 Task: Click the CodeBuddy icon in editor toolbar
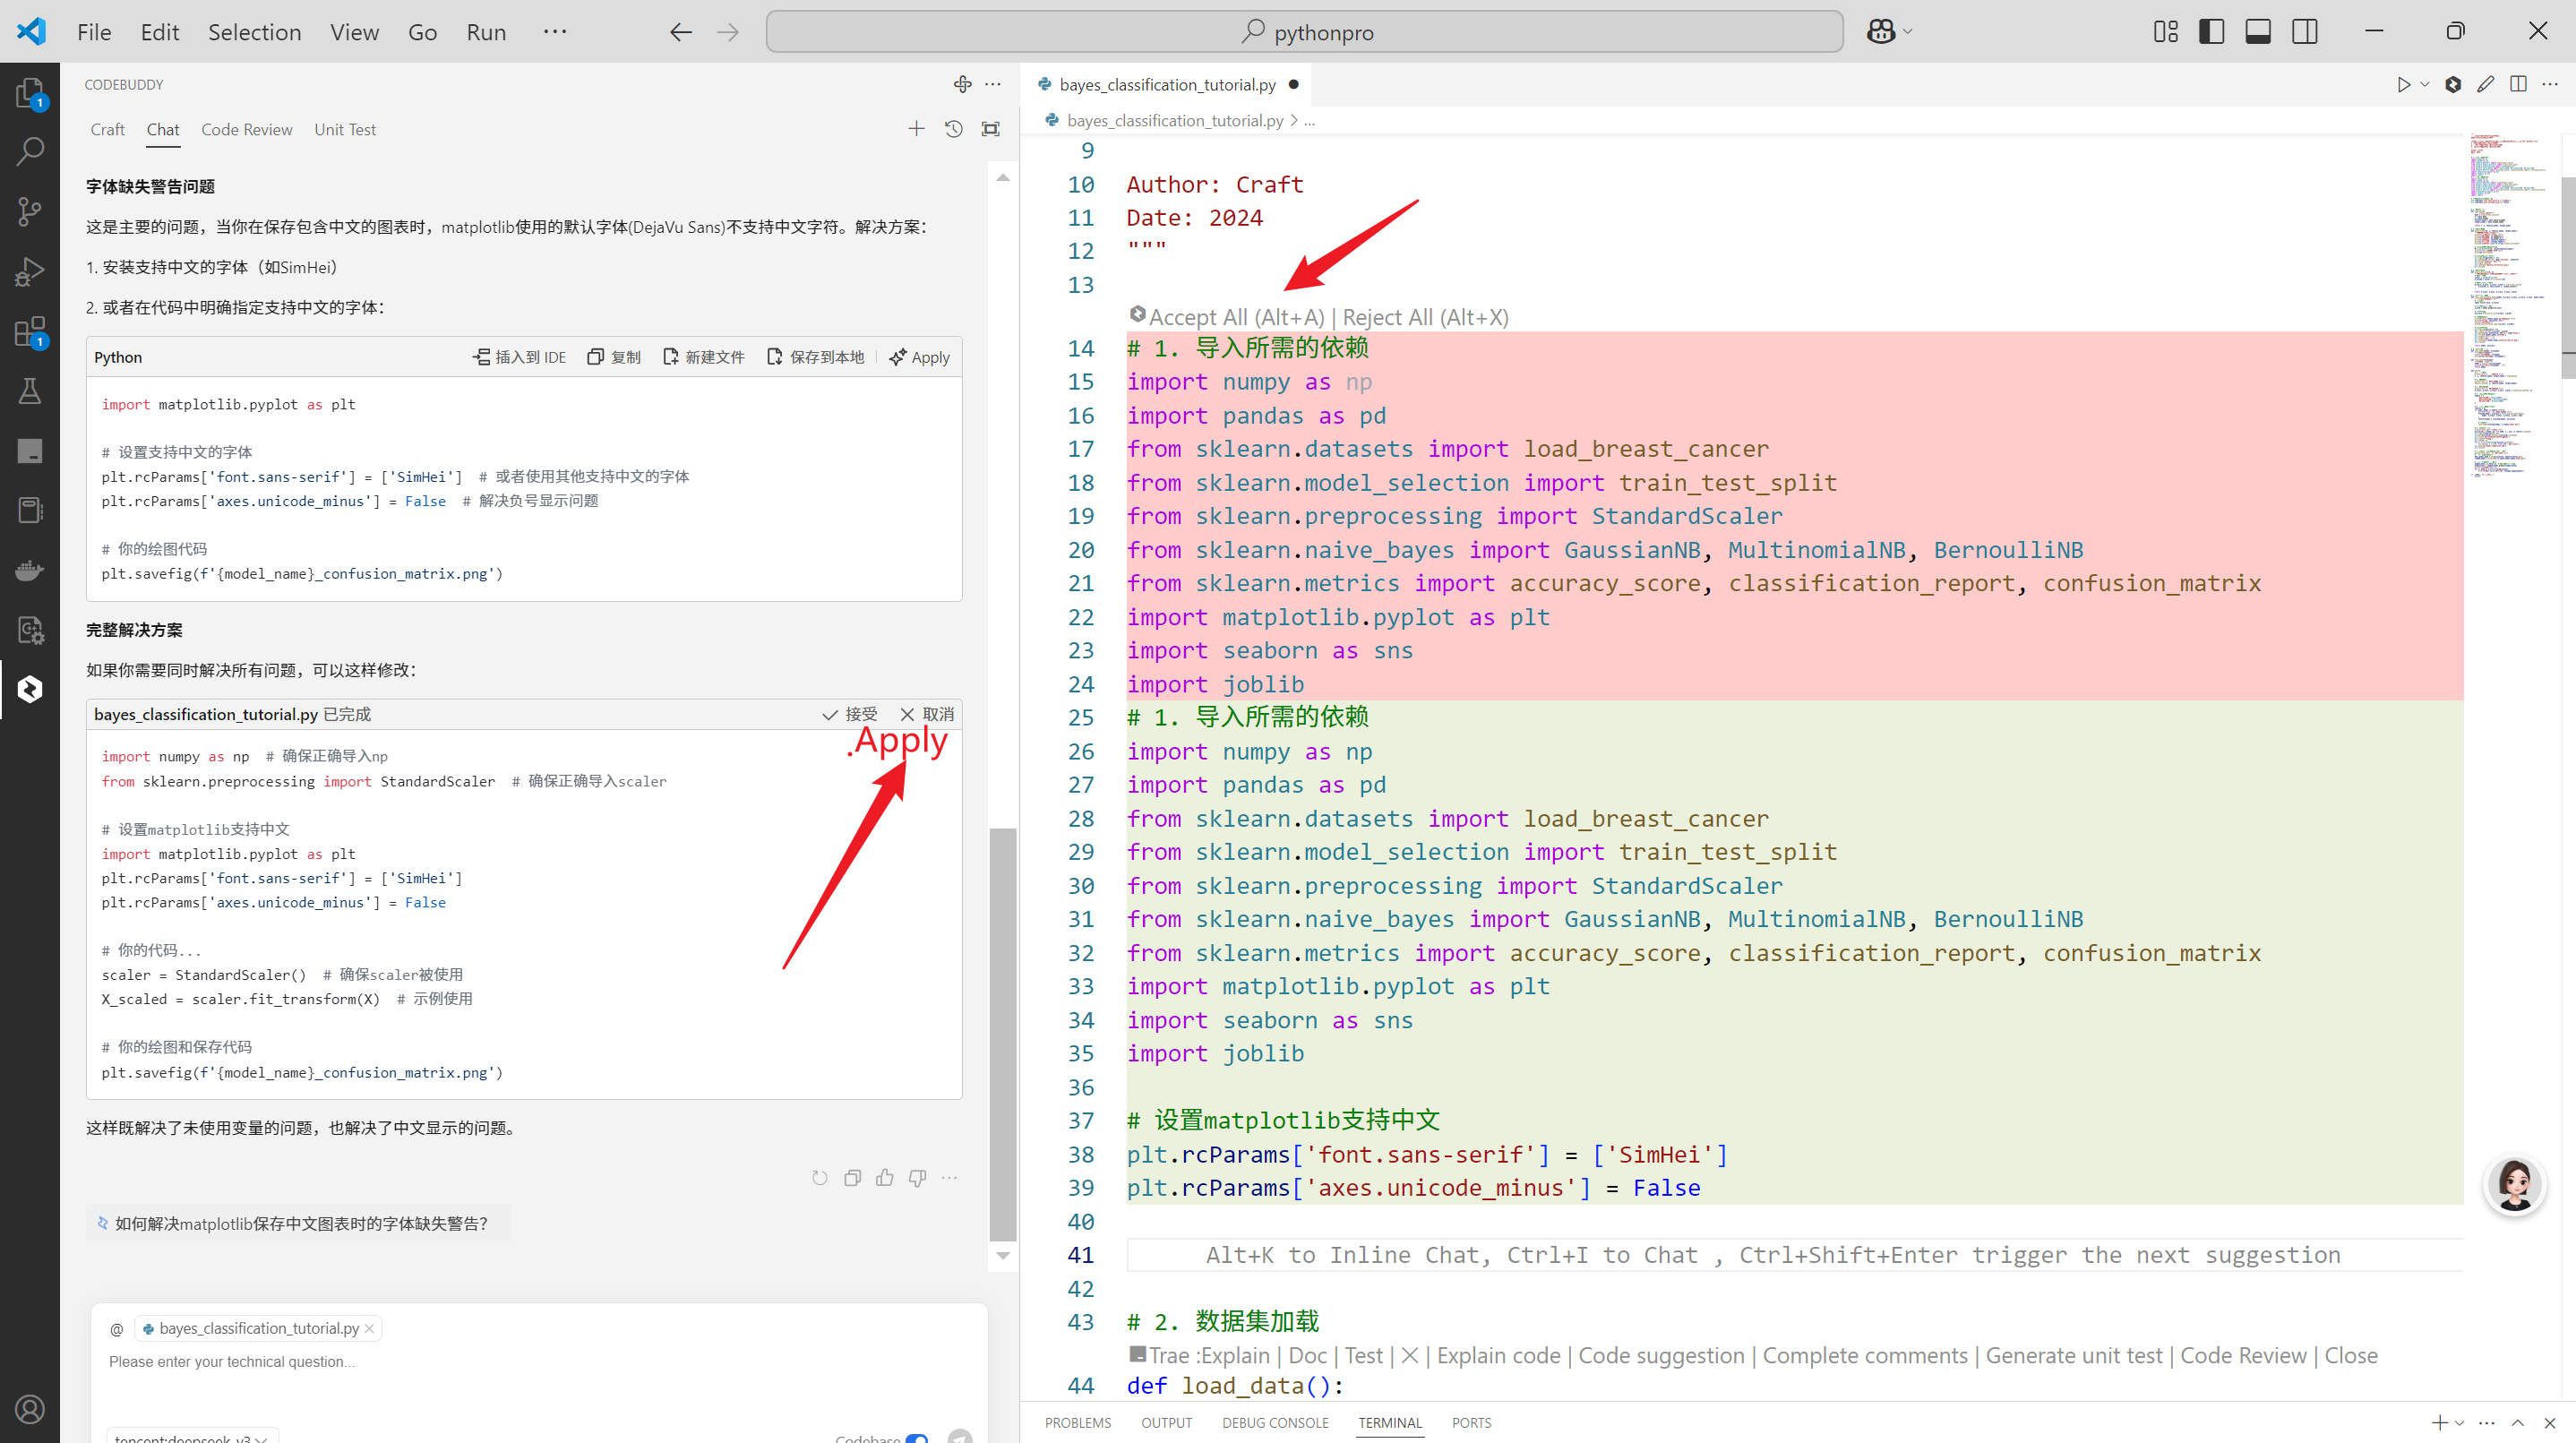tap(2453, 85)
